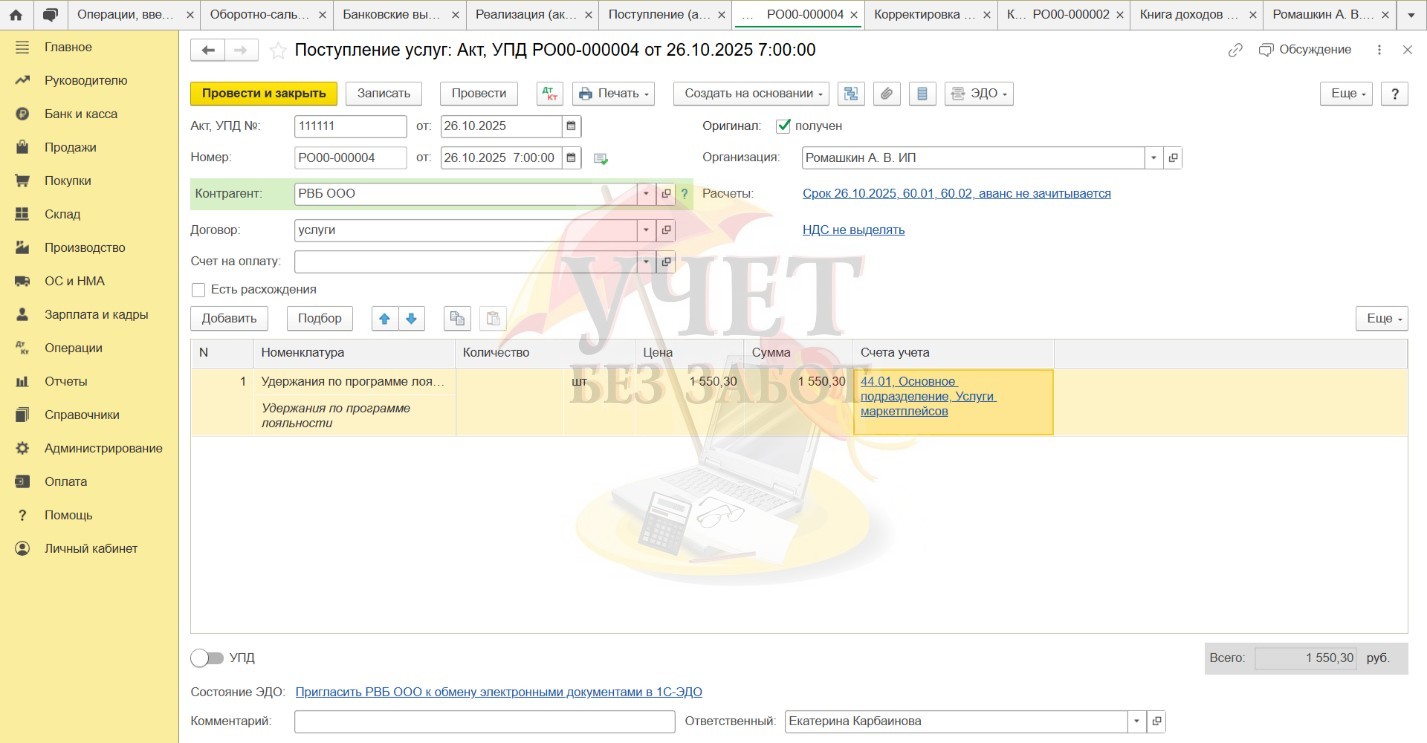The height and width of the screenshot is (743, 1427).
Task: Click the paperclip attached files icon
Action: 886,93
